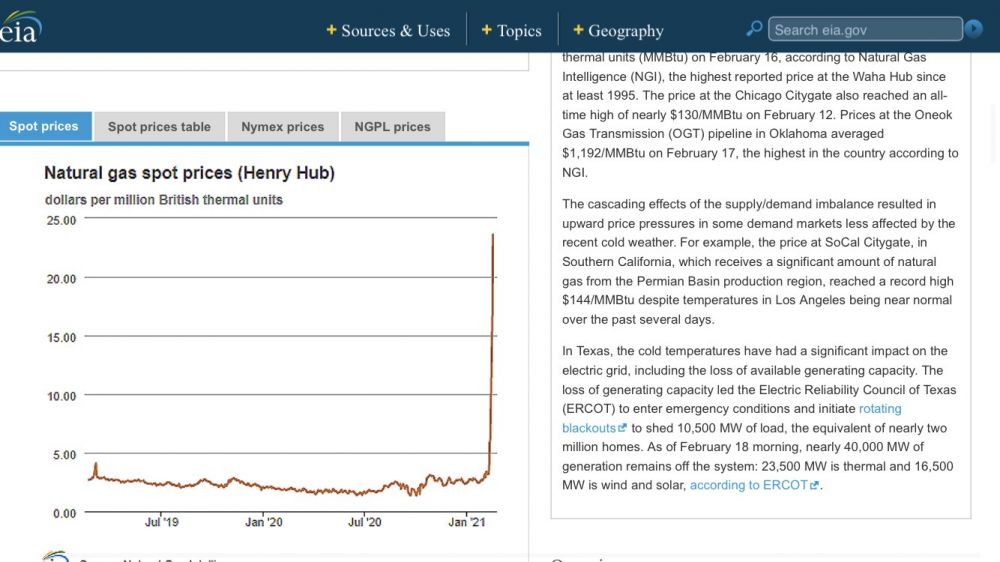The height and width of the screenshot is (562, 1000).
Task: Click the chart line near Jul '20
Action: (365, 490)
